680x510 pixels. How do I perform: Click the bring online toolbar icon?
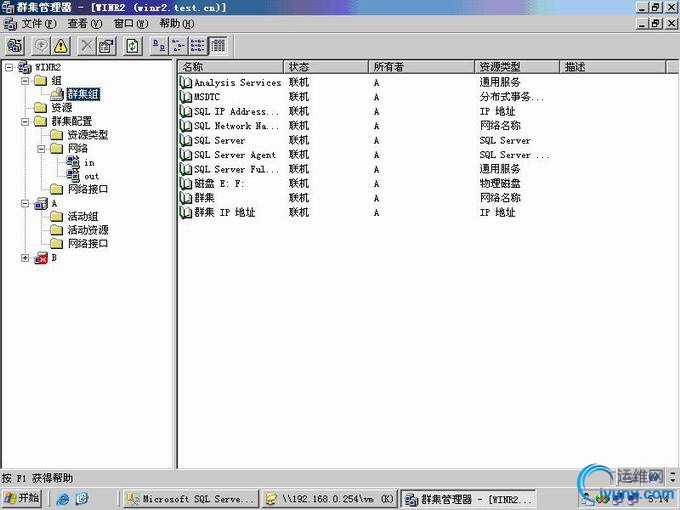[x=42, y=46]
